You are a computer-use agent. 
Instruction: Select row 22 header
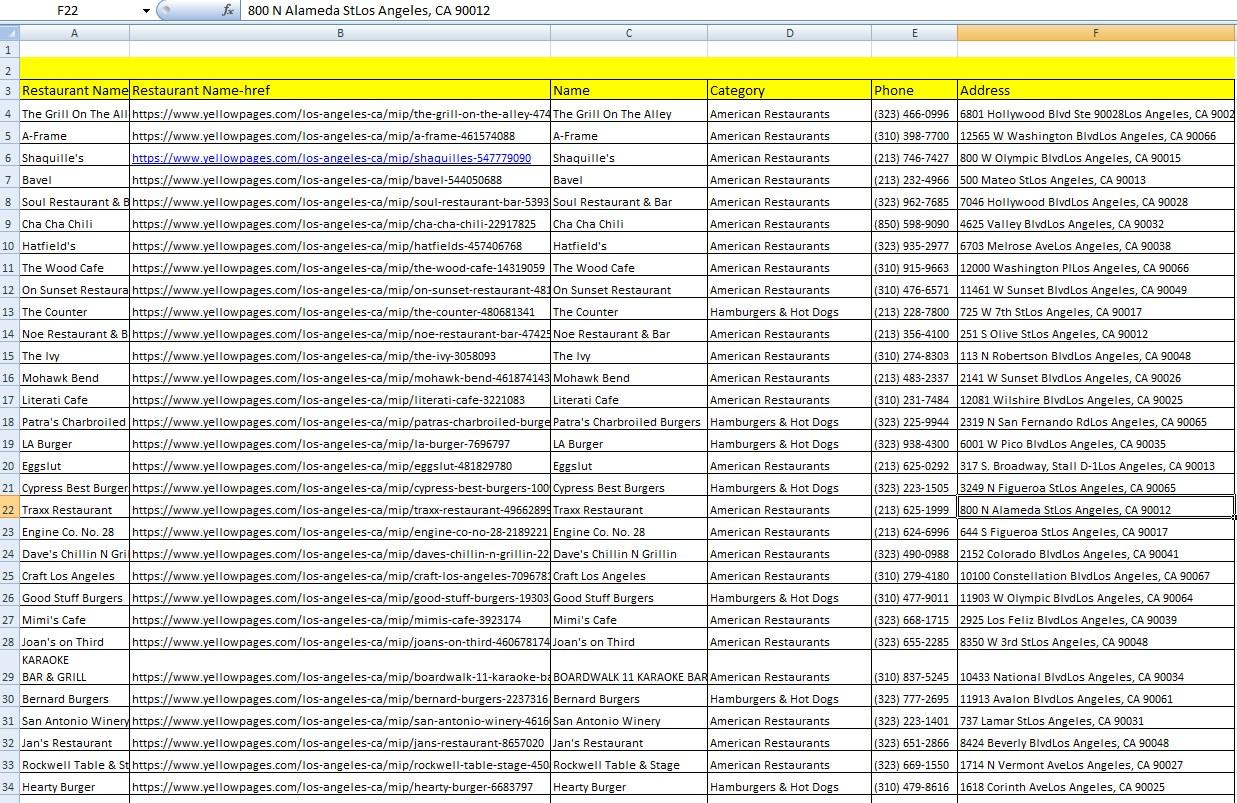pyautogui.click(x=10, y=509)
